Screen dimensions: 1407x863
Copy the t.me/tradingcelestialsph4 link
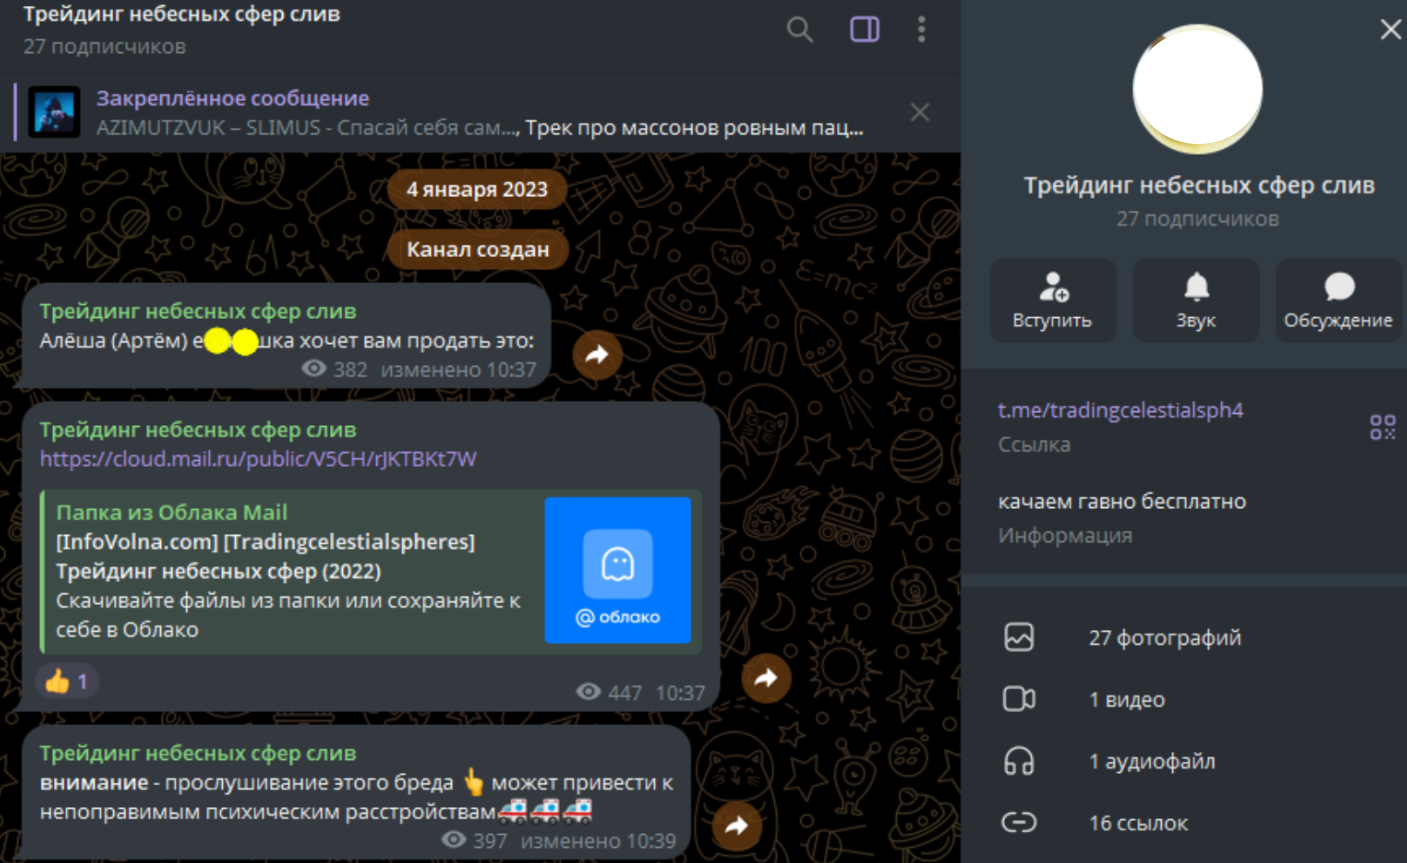coord(1120,410)
